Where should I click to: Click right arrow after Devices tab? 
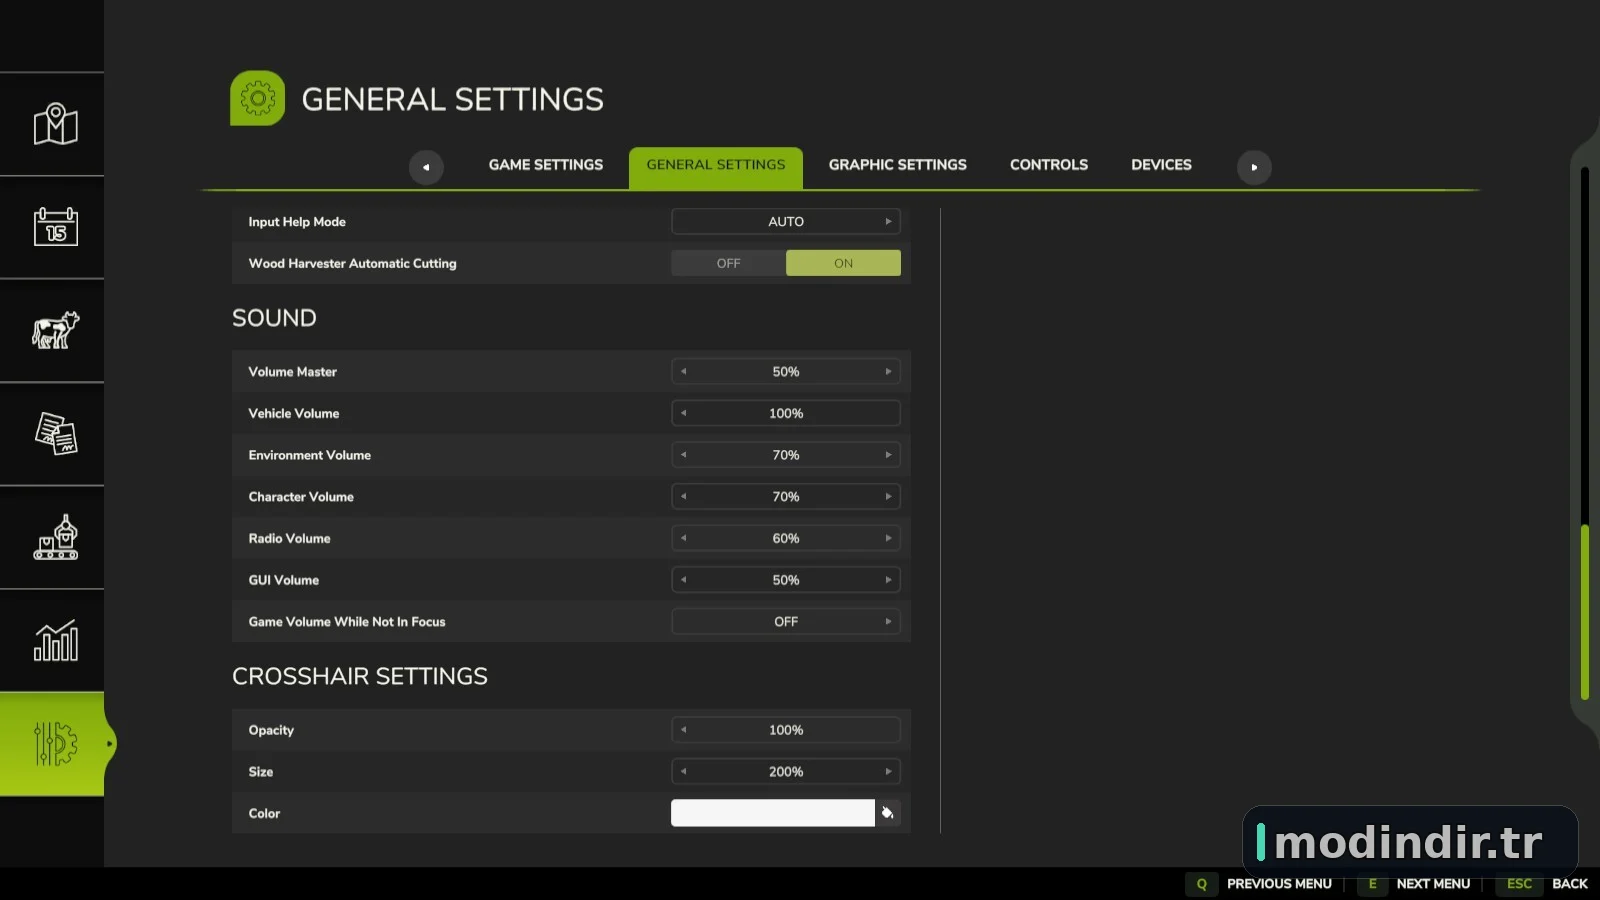tap(1254, 167)
